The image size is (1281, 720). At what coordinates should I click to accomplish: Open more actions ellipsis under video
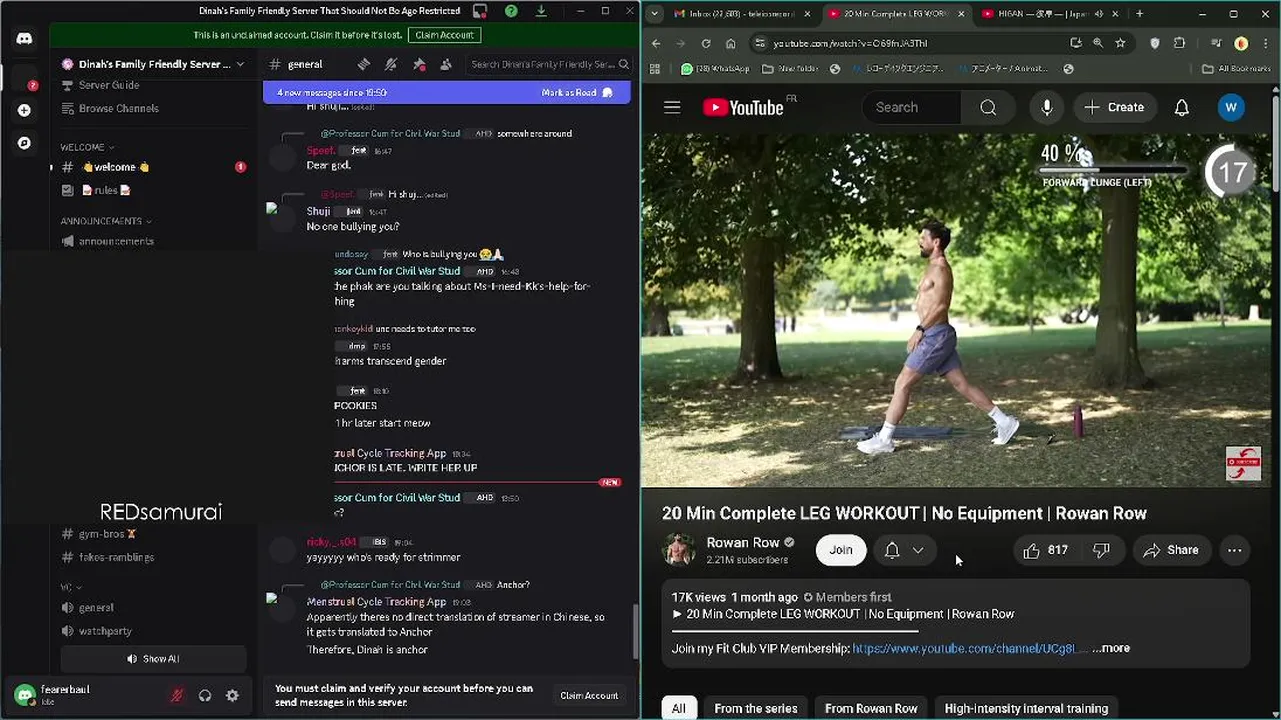pyautogui.click(x=1235, y=550)
